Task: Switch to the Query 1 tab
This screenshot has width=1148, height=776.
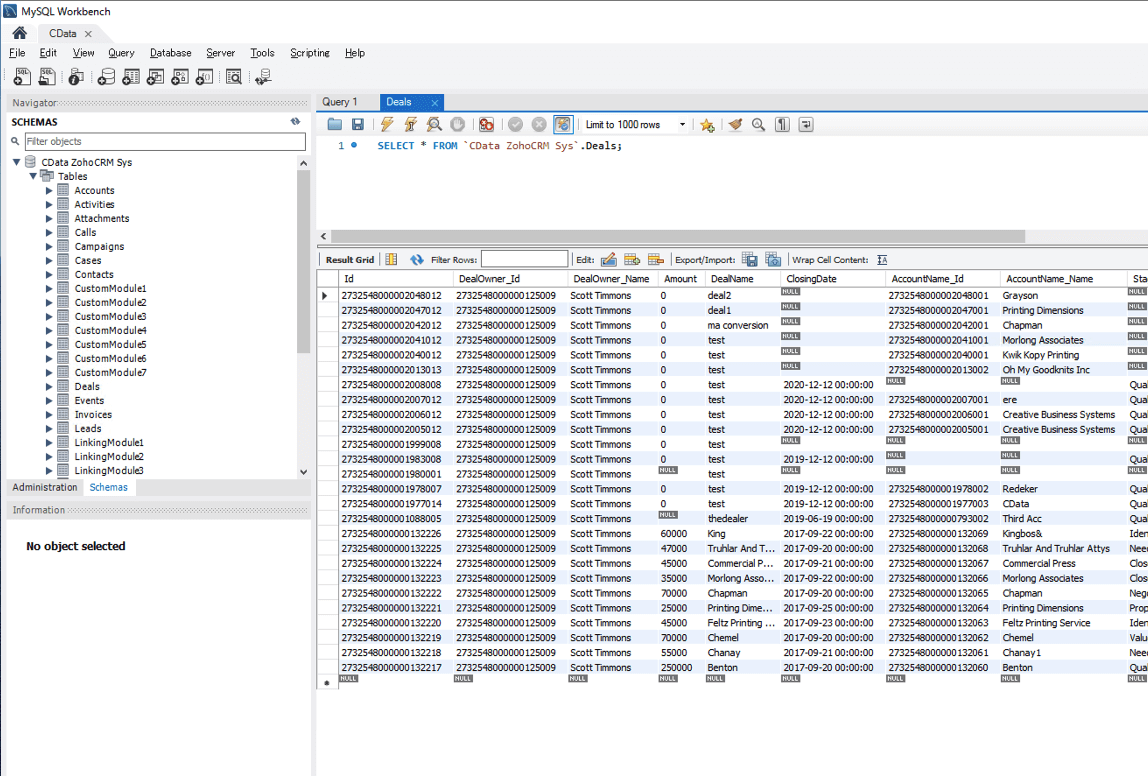Action: coord(339,102)
